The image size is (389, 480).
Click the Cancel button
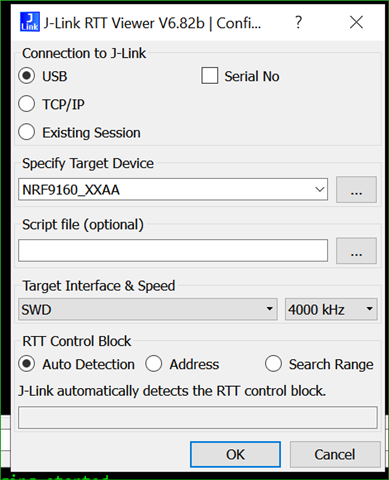click(335, 454)
